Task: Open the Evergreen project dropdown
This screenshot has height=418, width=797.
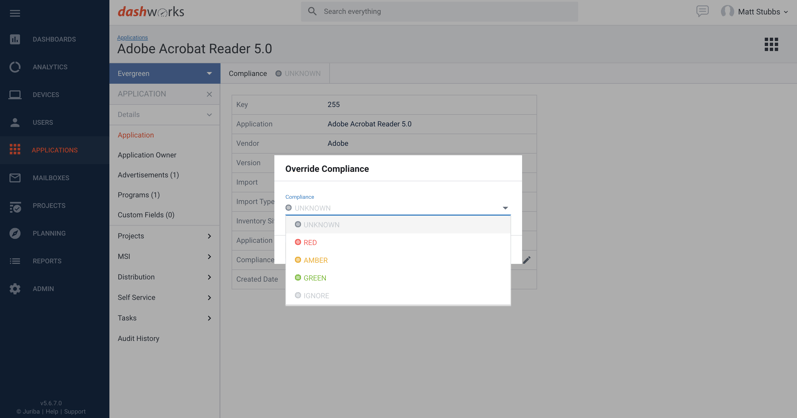Action: click(165, 73)
